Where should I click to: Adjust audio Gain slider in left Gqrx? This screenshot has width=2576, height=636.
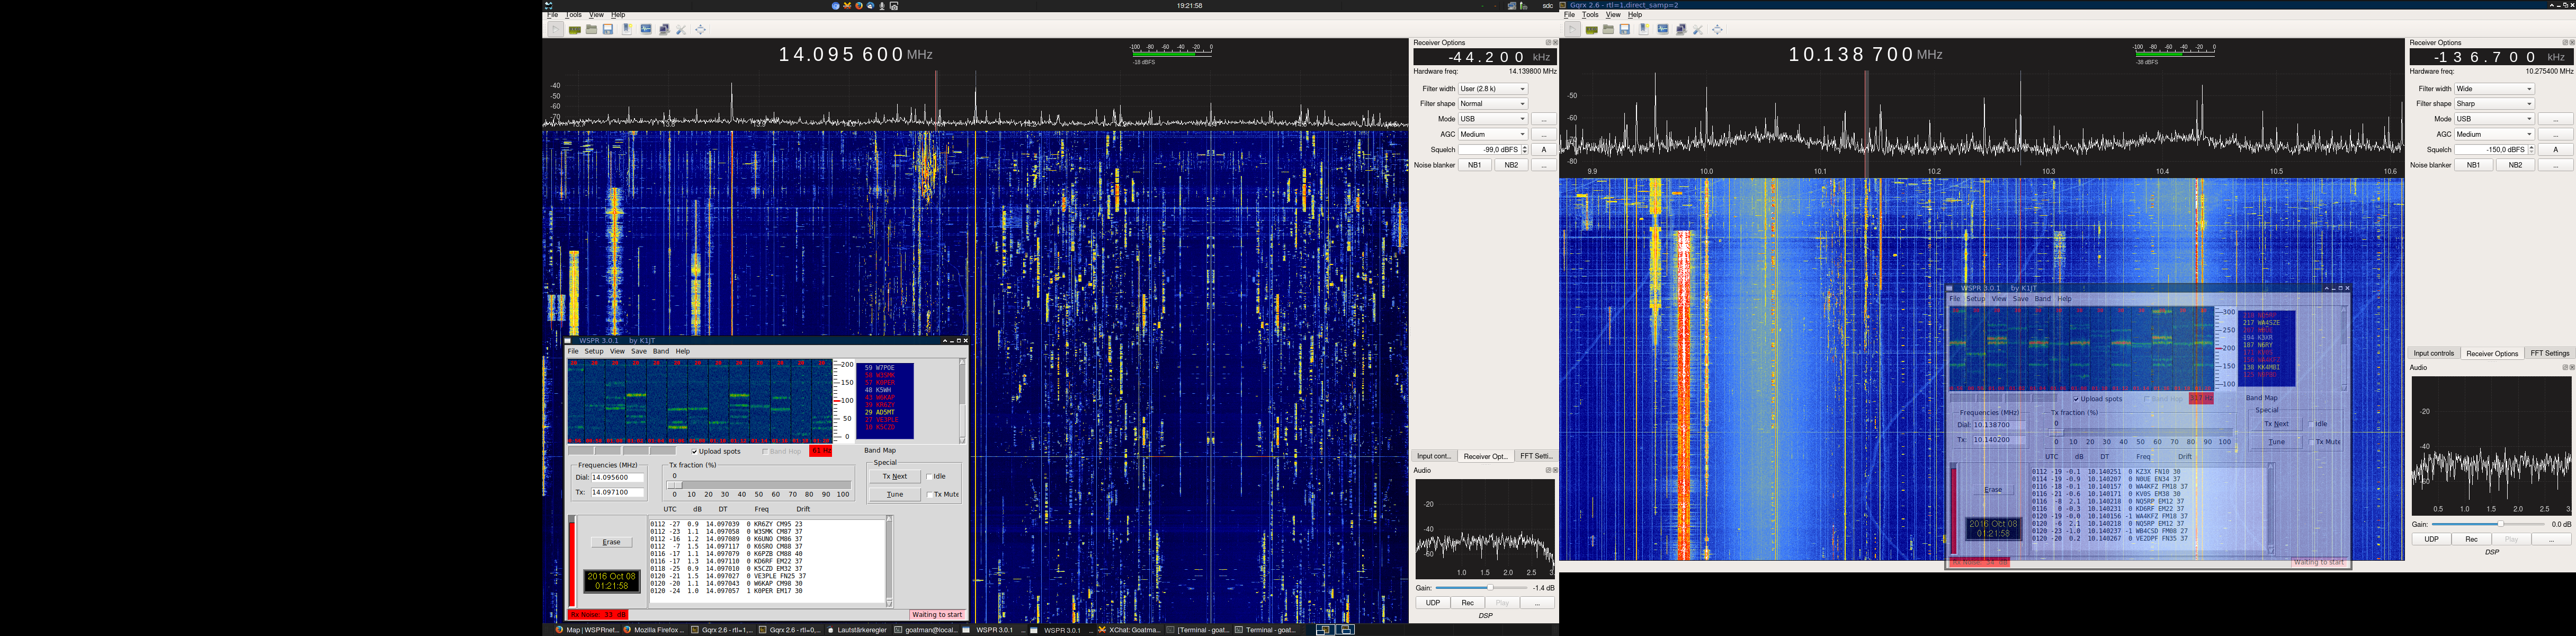coord(1483,588)
